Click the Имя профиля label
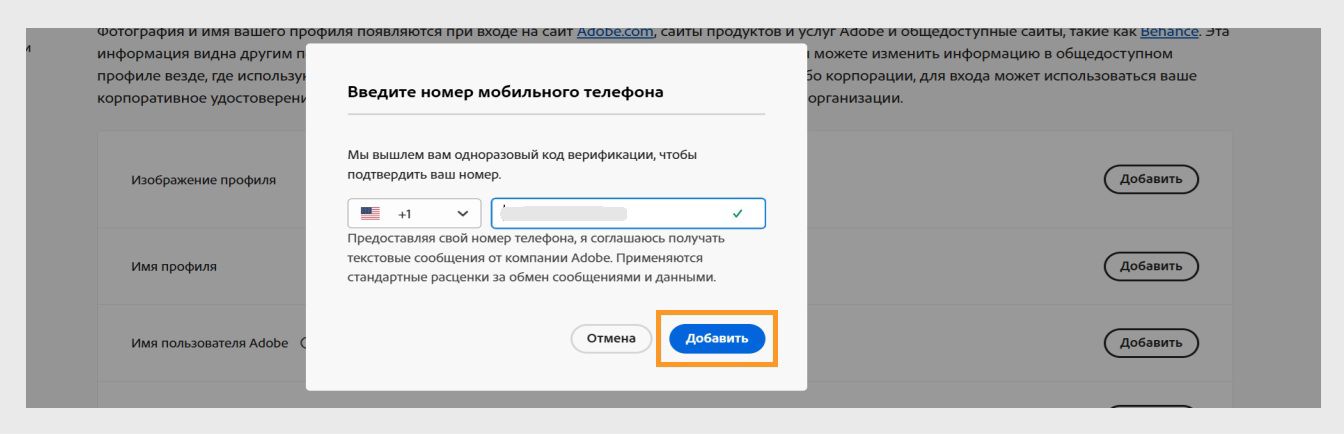1344x434 pixels. pos(174,267)
